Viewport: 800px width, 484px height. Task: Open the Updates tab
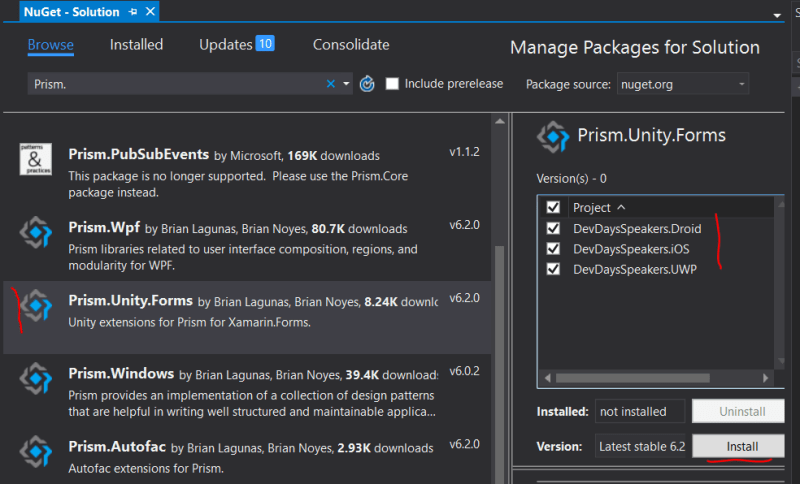pos(226,45)
